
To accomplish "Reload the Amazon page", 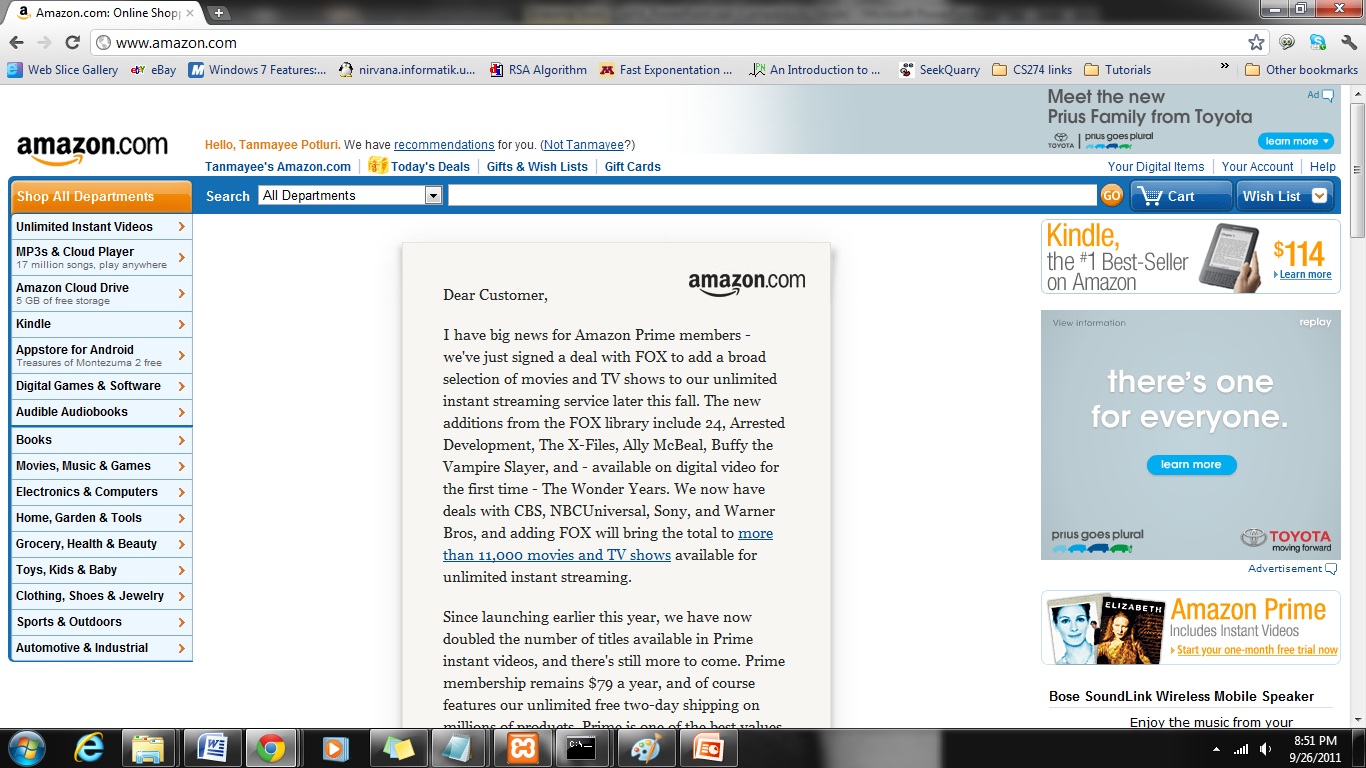I will (72, 42).
